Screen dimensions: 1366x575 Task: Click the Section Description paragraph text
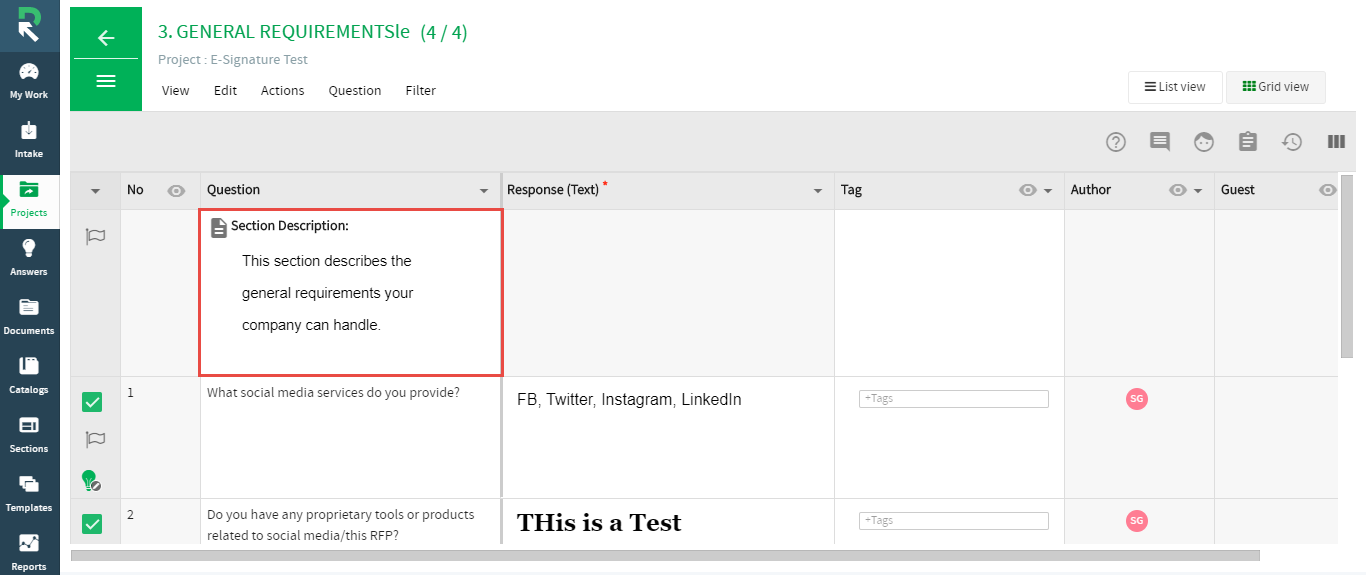point(327,293)
